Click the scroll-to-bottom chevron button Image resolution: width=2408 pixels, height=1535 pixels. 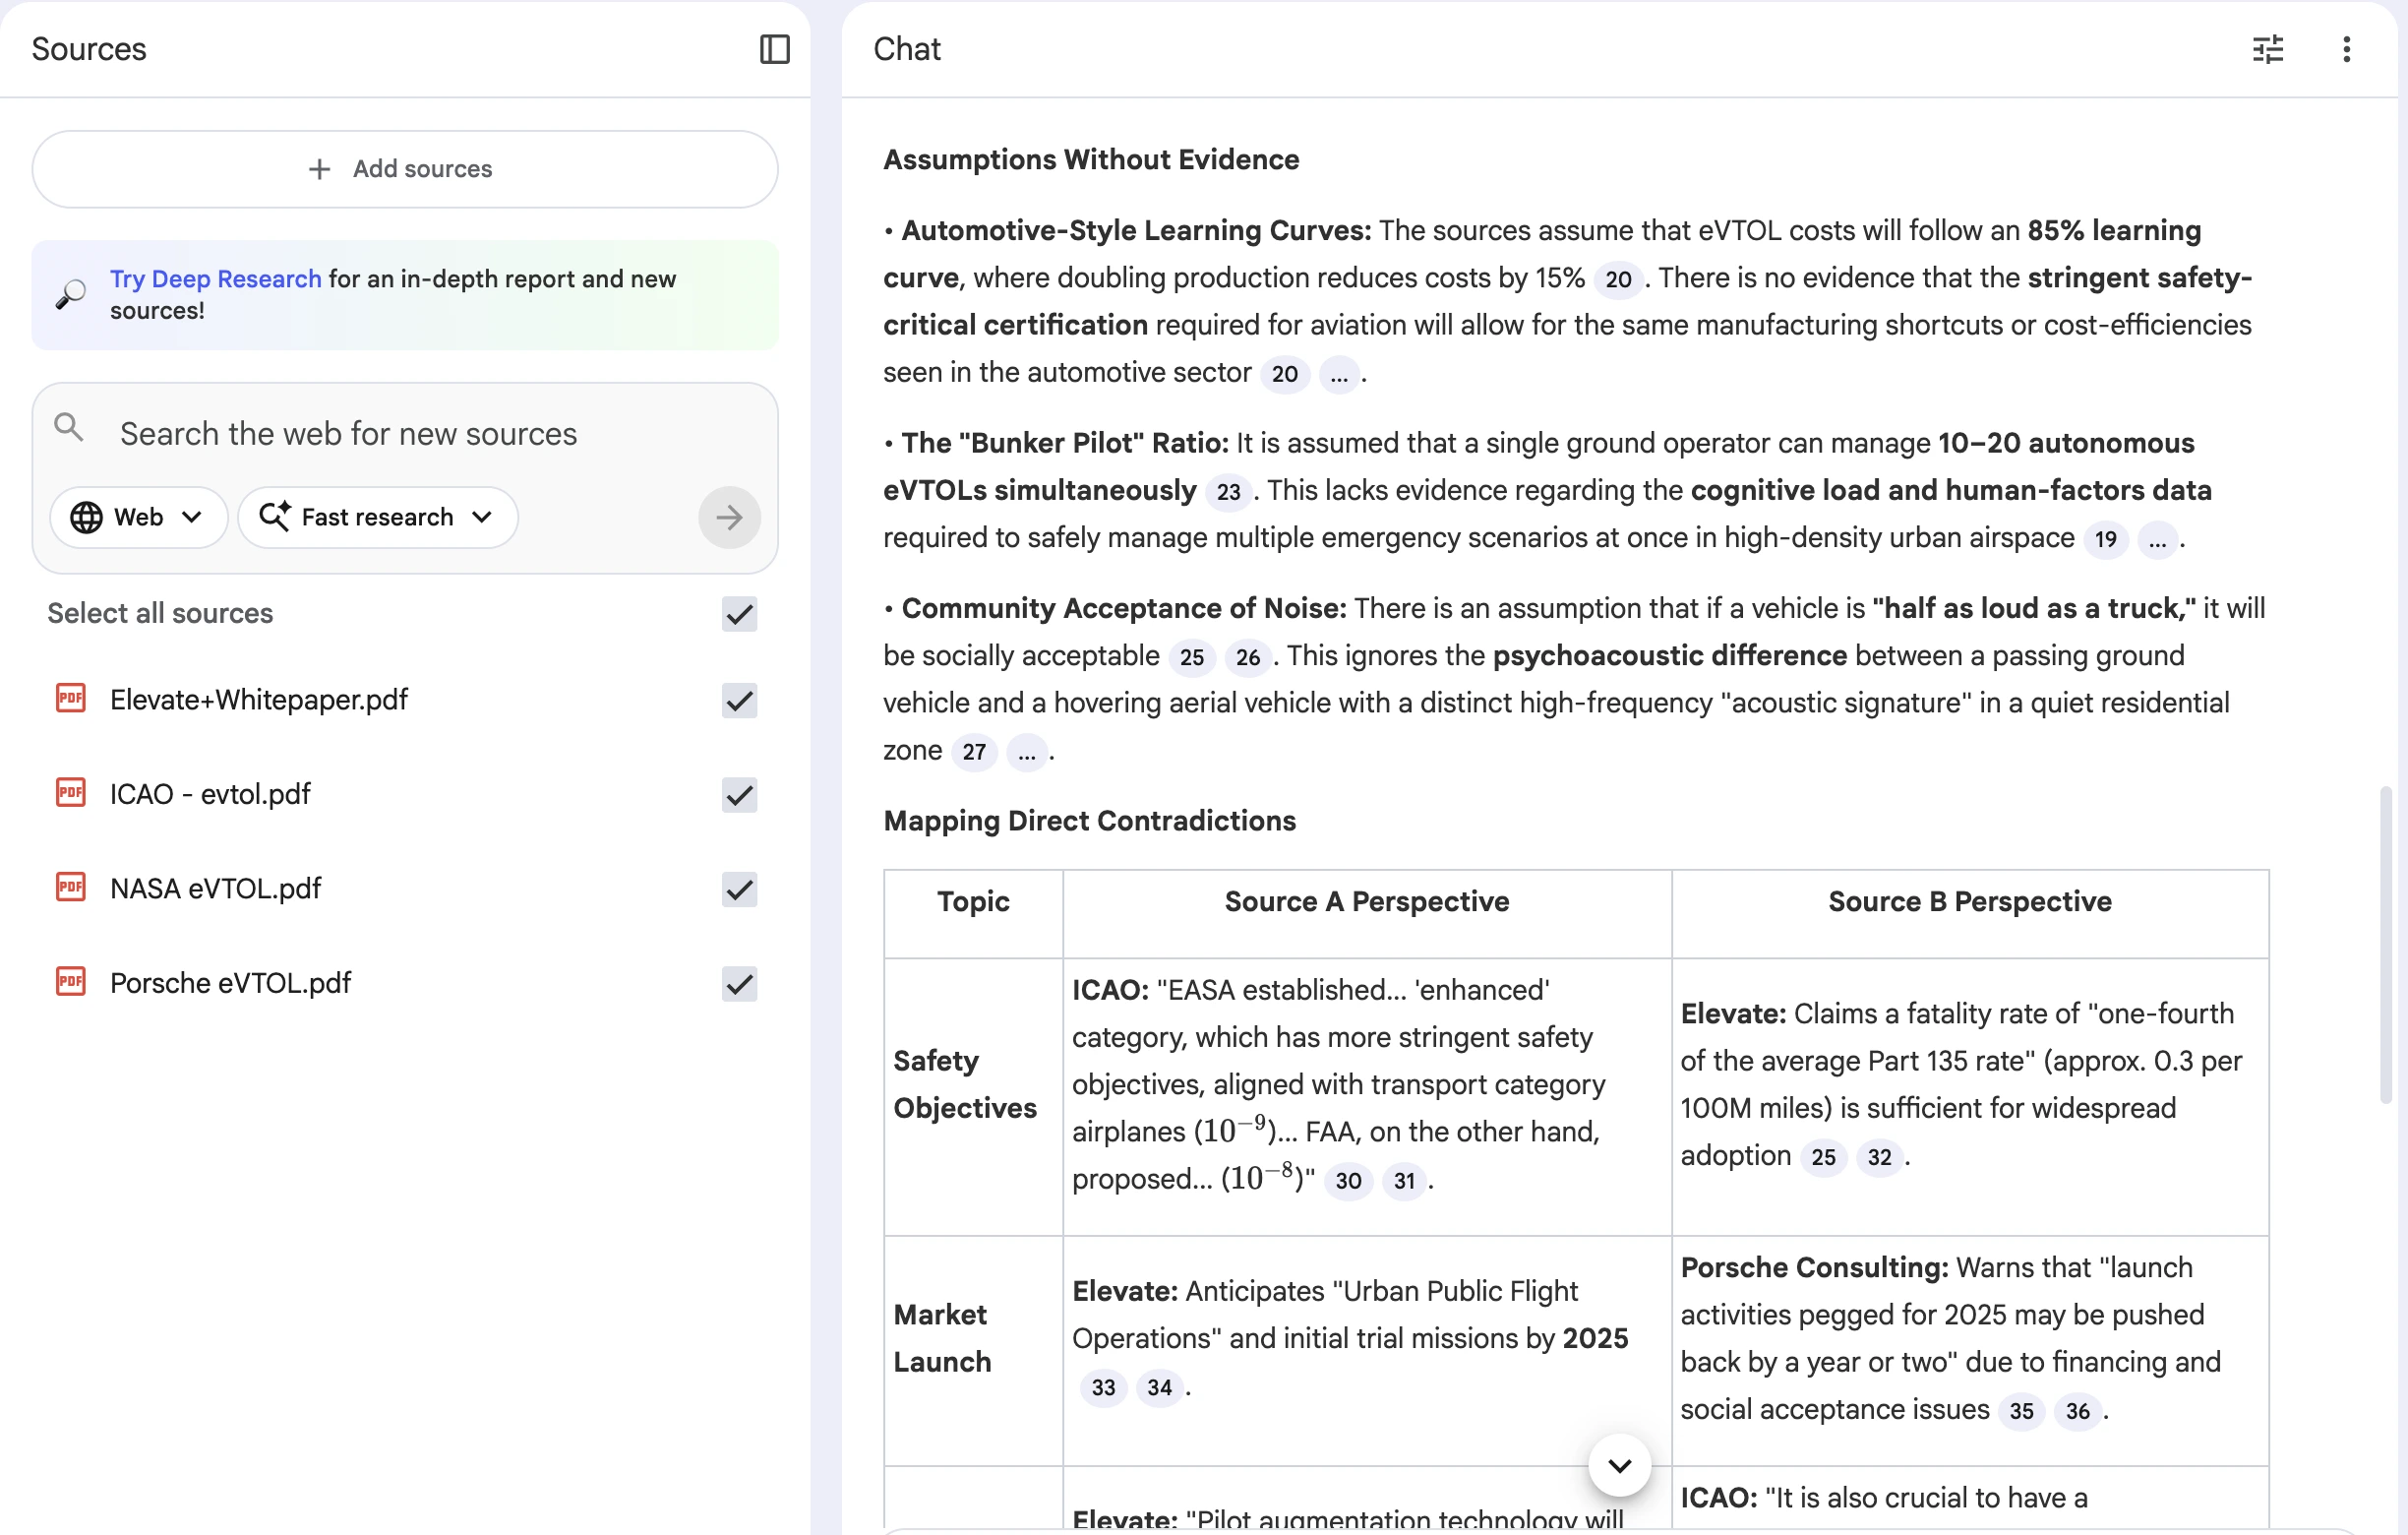pyautogui.click(x=1619, y=1465)
